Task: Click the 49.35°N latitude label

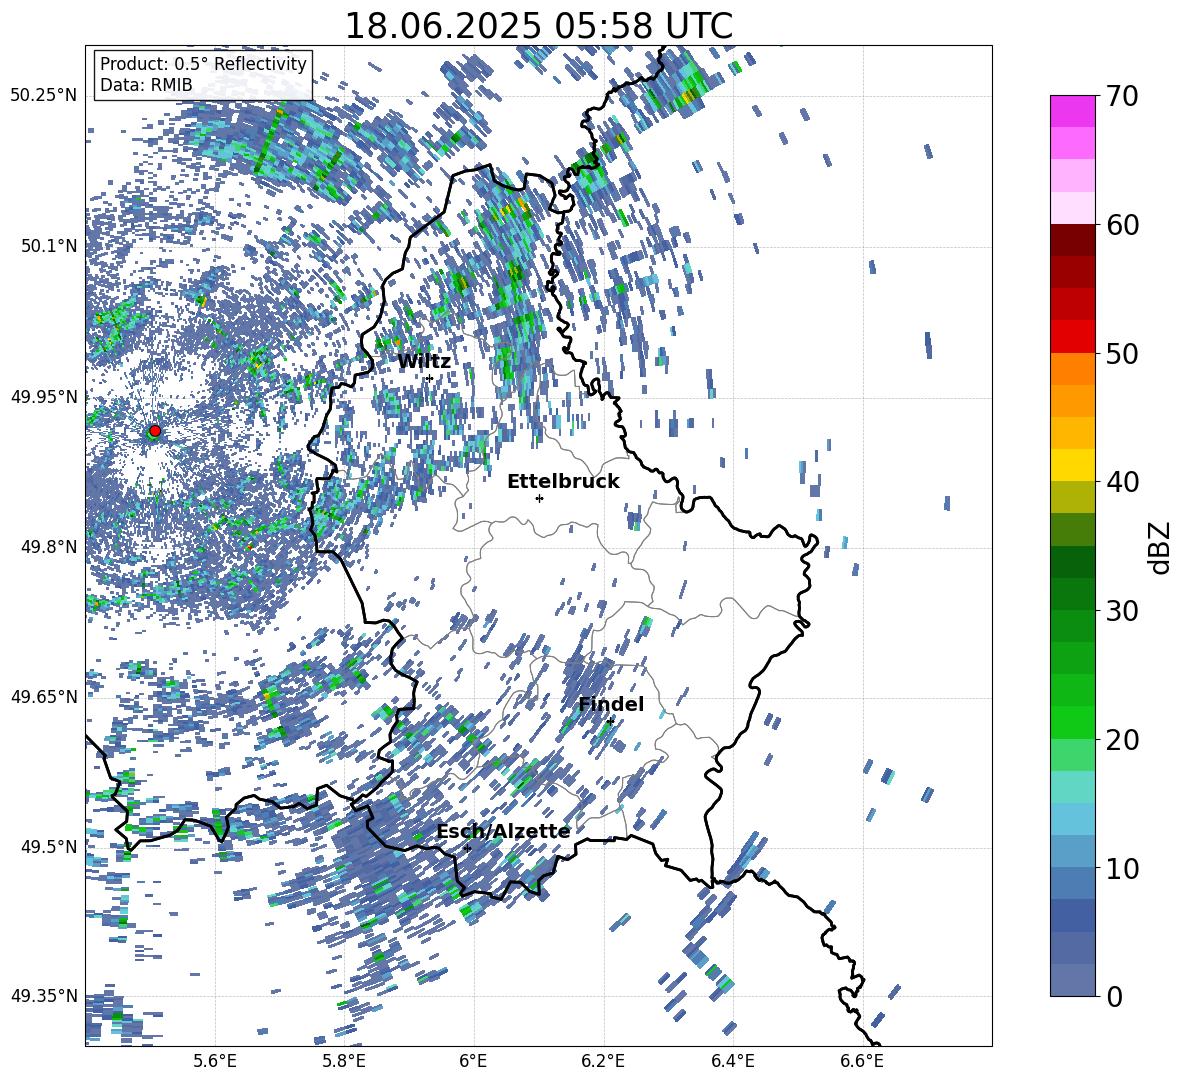Action: coord(44,996)
